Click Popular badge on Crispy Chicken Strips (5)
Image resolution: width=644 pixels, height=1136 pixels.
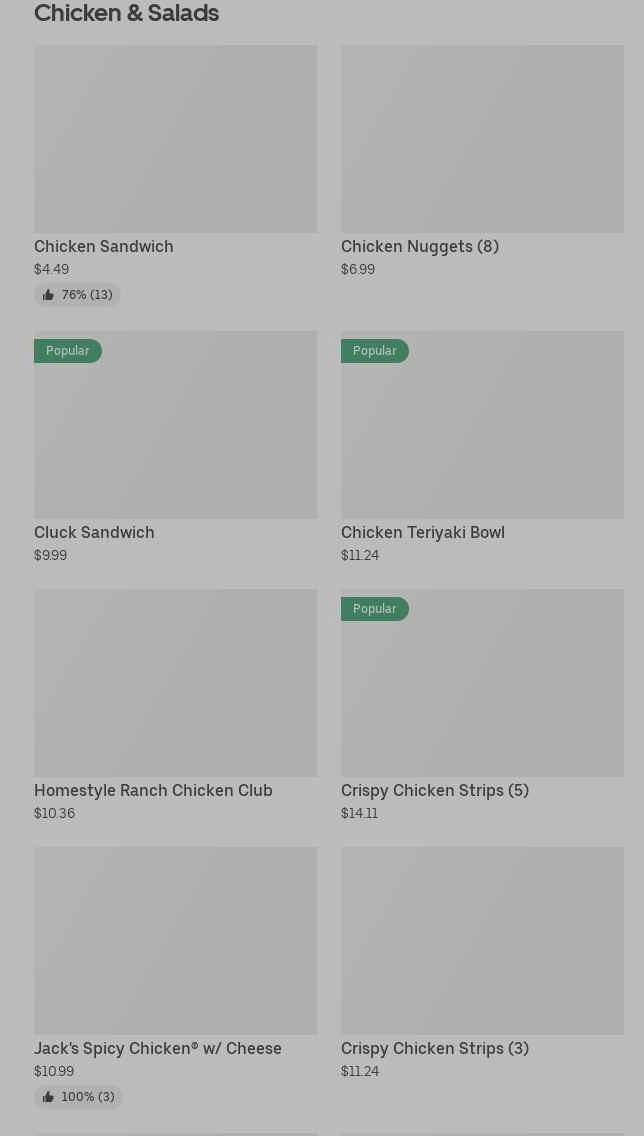click(x=375, y=609)
